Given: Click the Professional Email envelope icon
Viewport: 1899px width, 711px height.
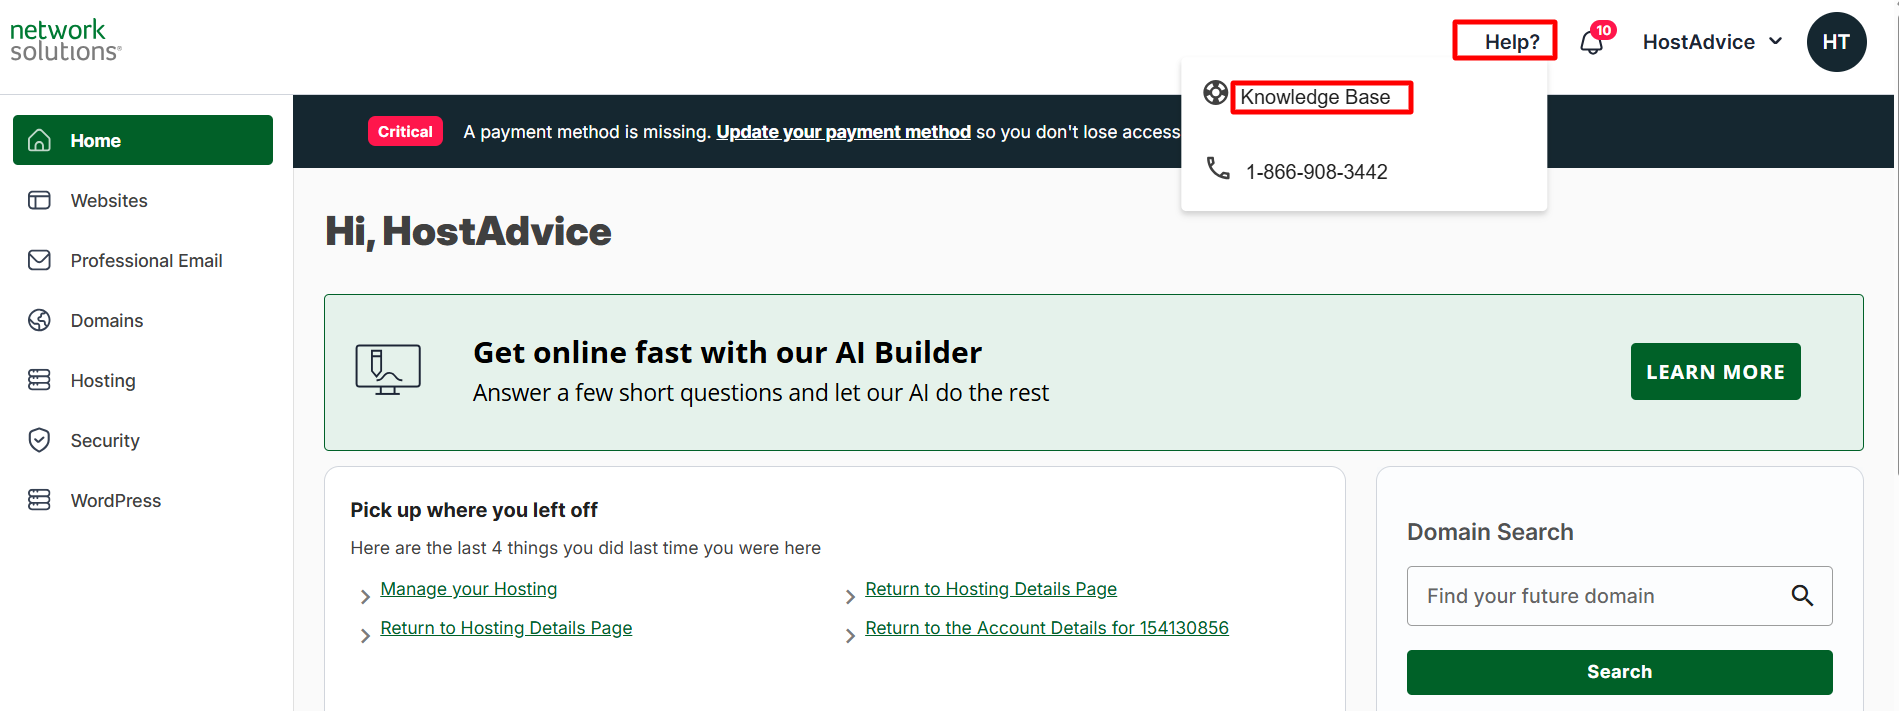Looking at the screenshot, I should pyautogui.click(x=39, y=260).
